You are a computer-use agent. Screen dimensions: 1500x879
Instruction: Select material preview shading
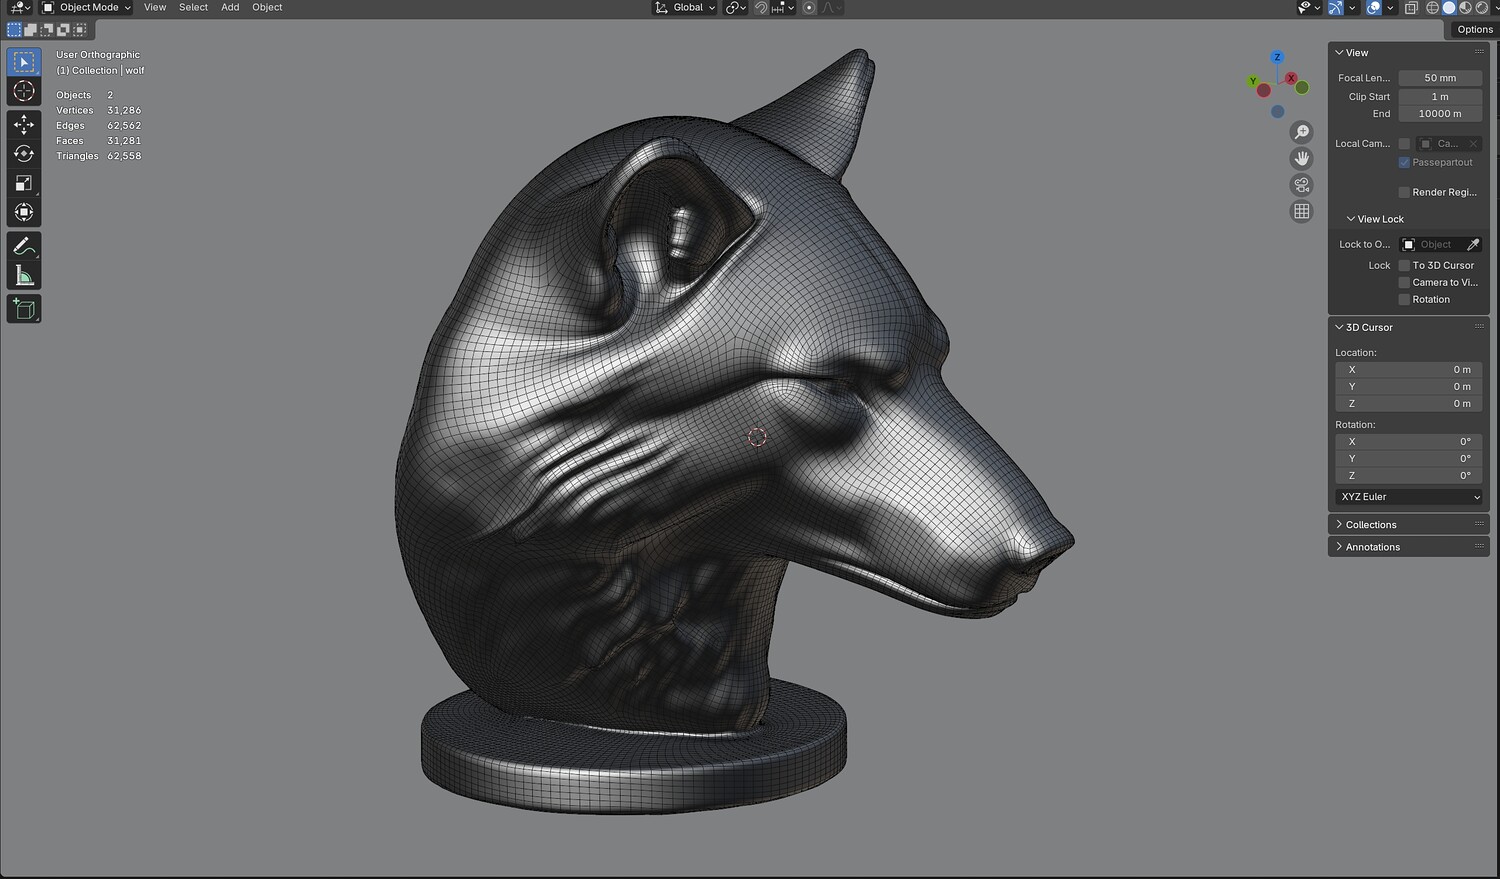[x=1465, y=7]
